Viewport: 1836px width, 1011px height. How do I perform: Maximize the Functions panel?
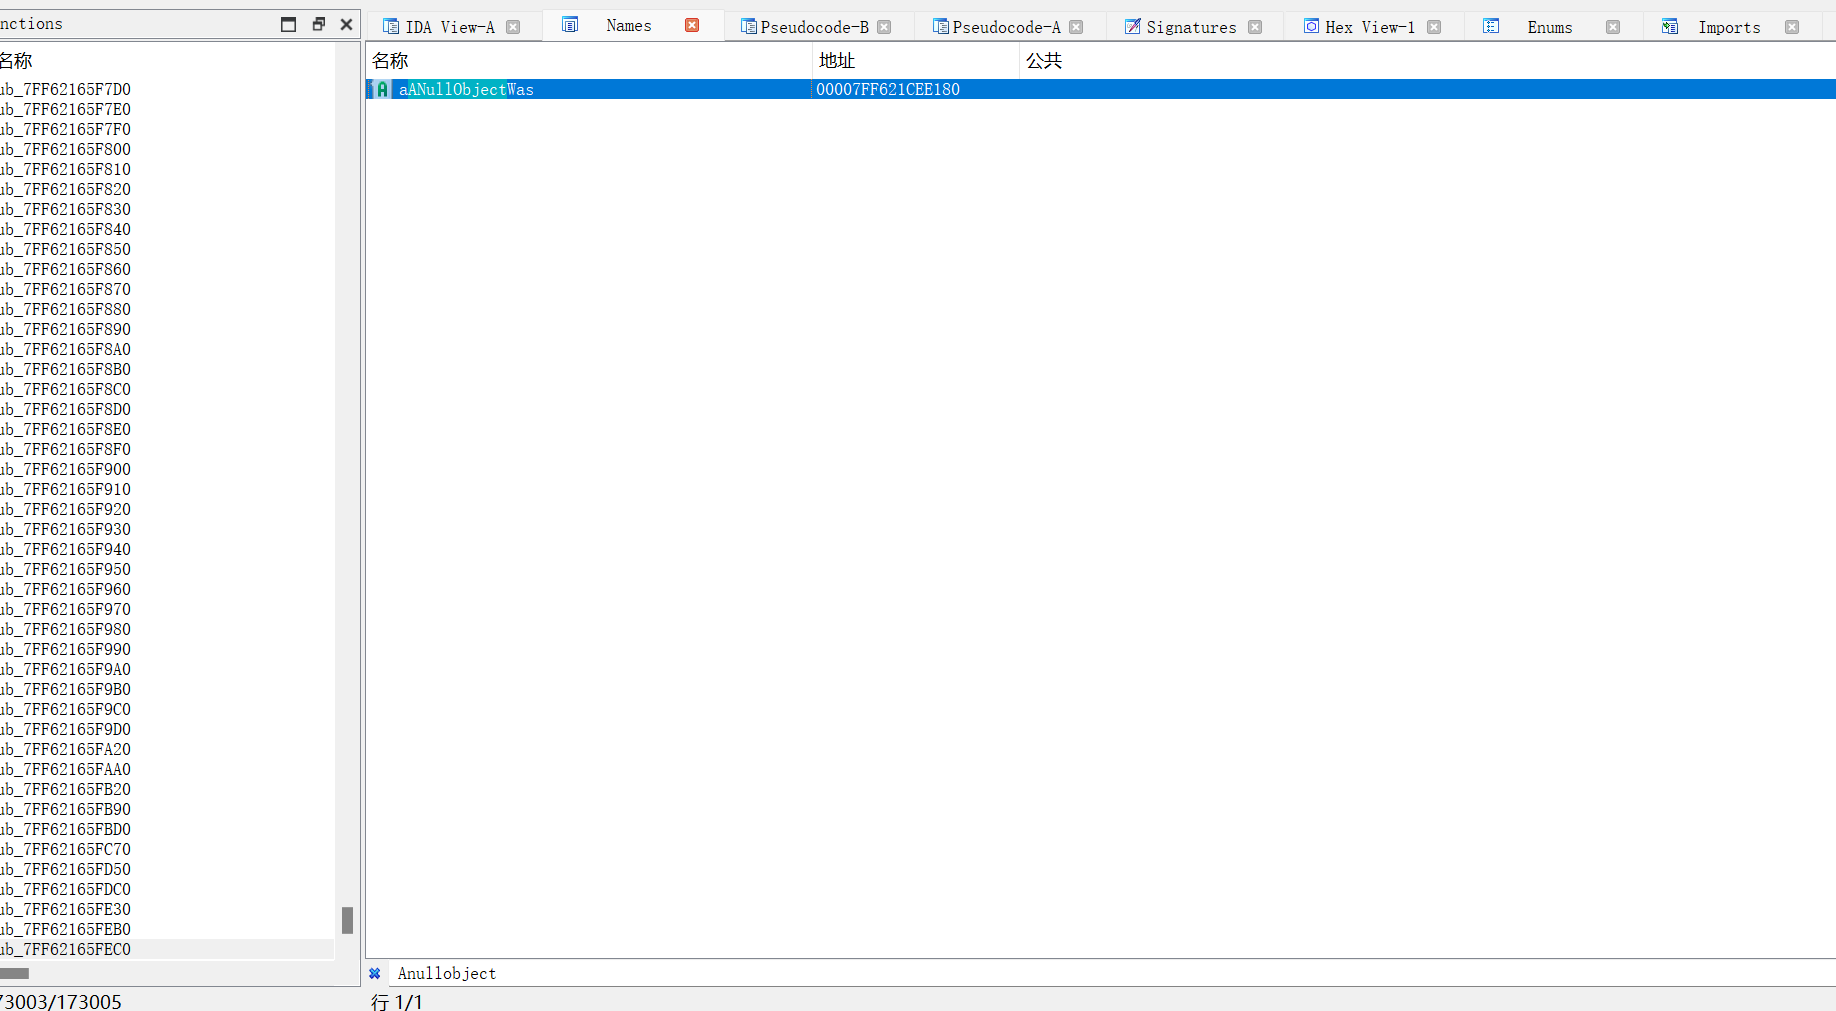(x=289, y=24)
